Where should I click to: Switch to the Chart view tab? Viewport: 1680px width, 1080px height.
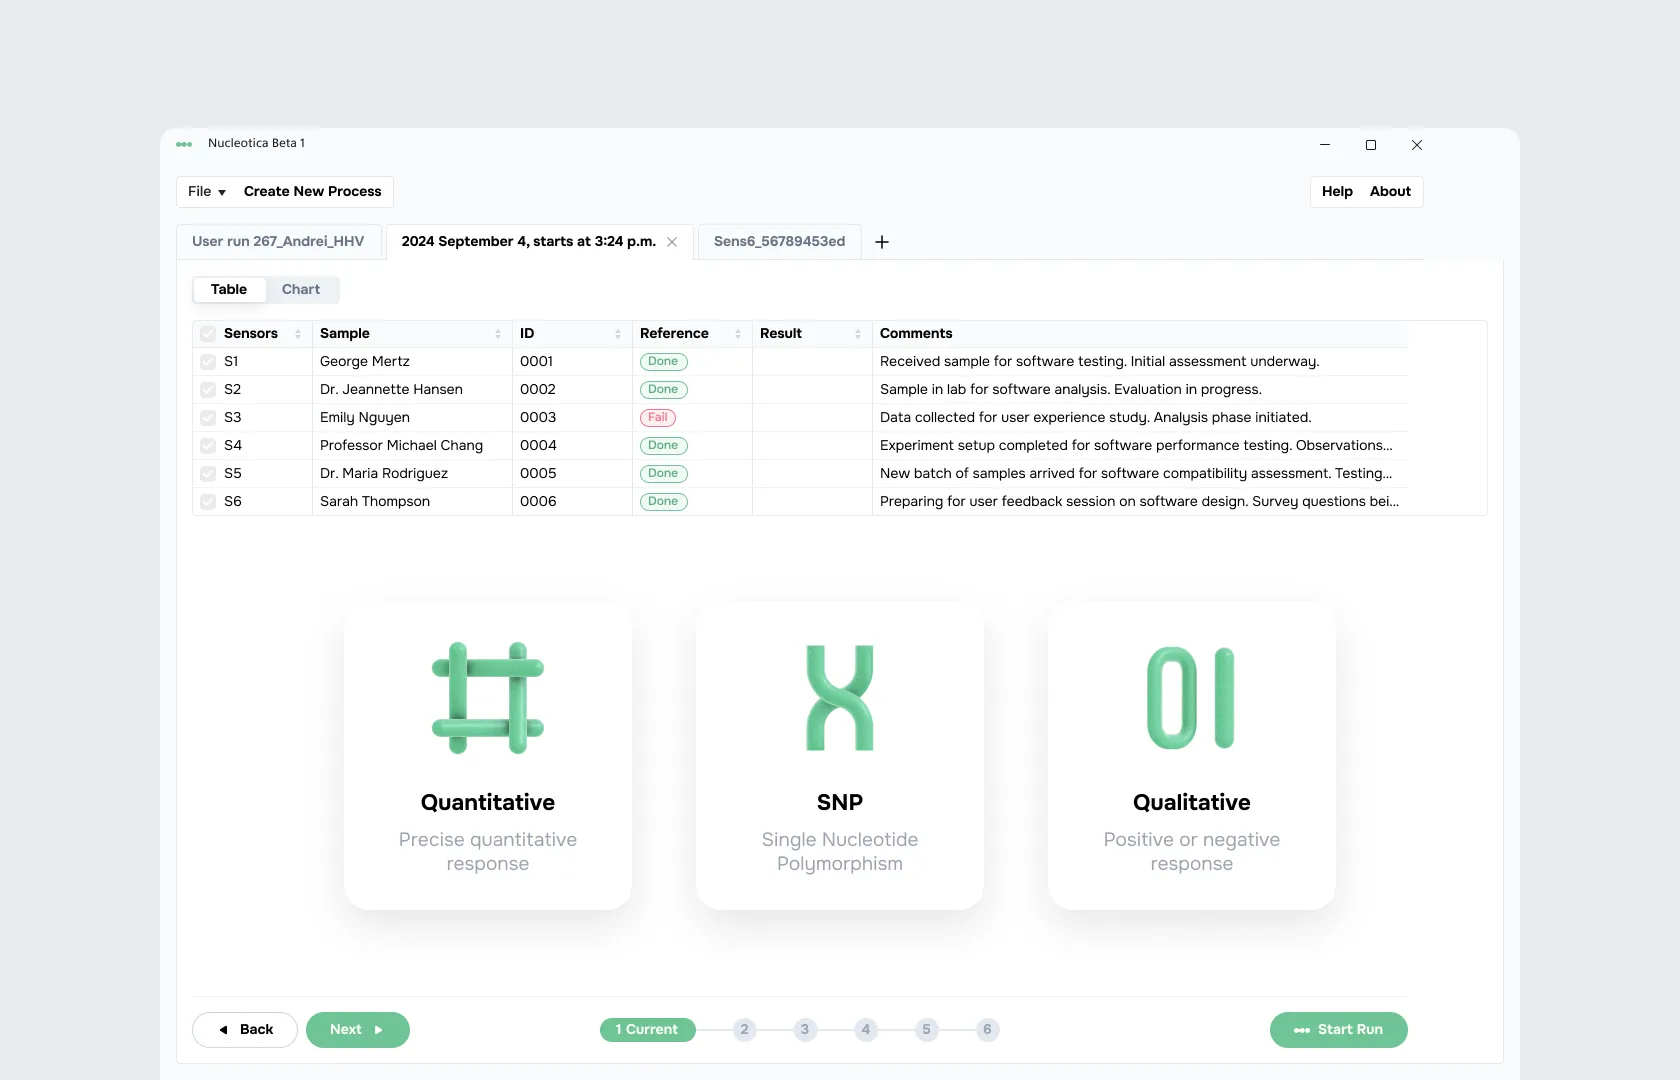point(301,290)
